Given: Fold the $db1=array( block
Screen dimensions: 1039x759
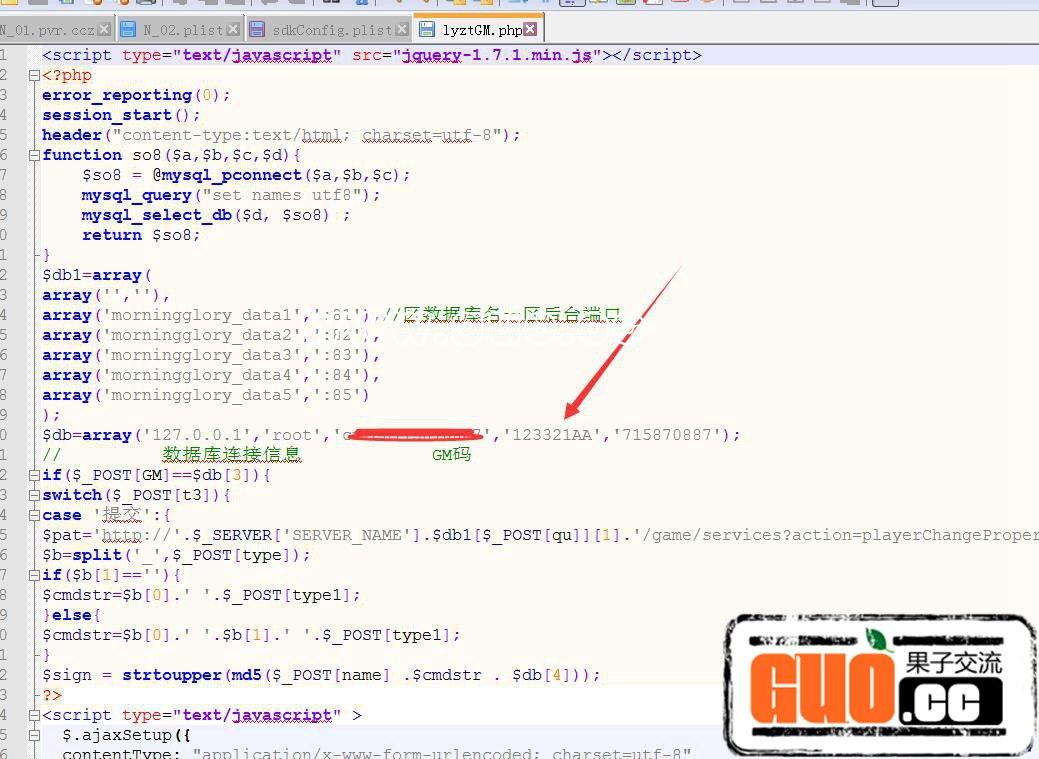Looking at the screenshot, I should tap(35, 275).
